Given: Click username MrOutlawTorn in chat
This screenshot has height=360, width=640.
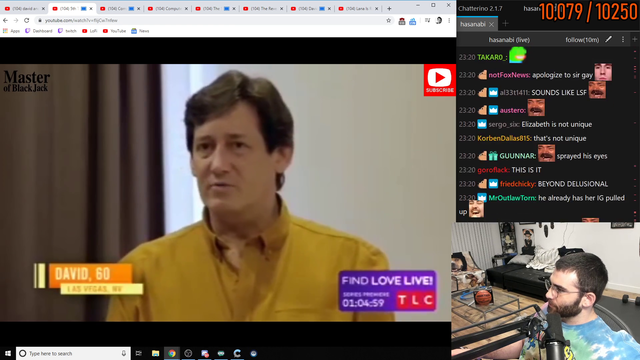Looking at the screenshot, I should coord(512,198).
